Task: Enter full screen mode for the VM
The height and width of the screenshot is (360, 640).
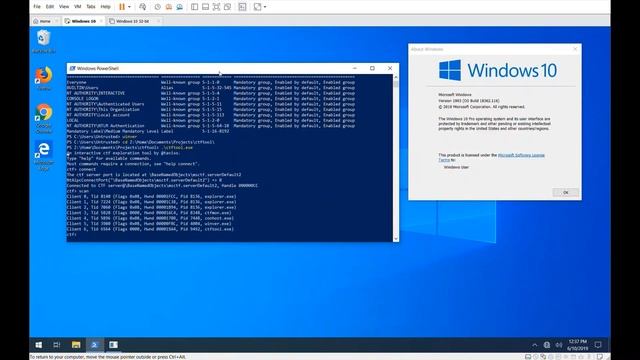Action: 216,7
